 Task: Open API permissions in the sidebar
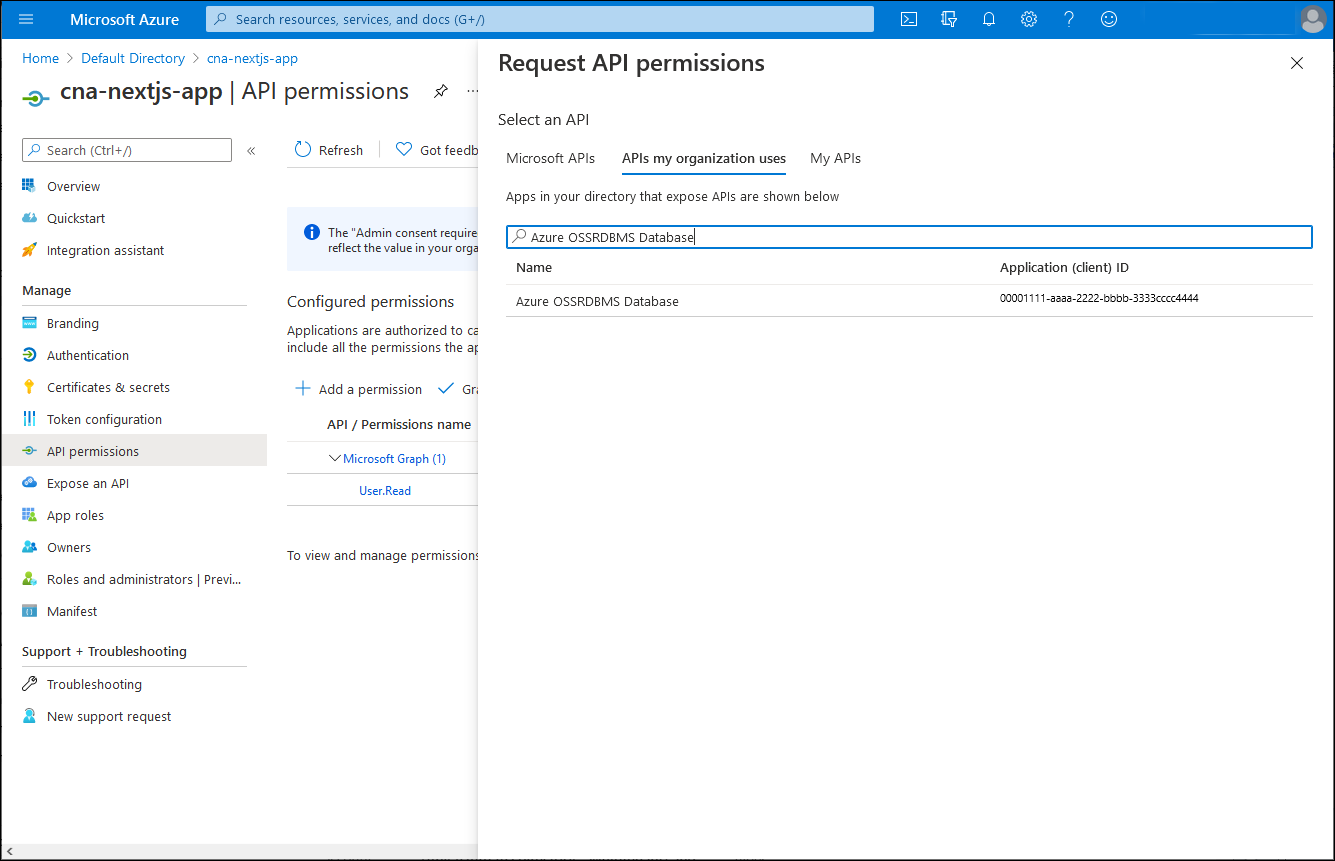[x=134, y=451]
